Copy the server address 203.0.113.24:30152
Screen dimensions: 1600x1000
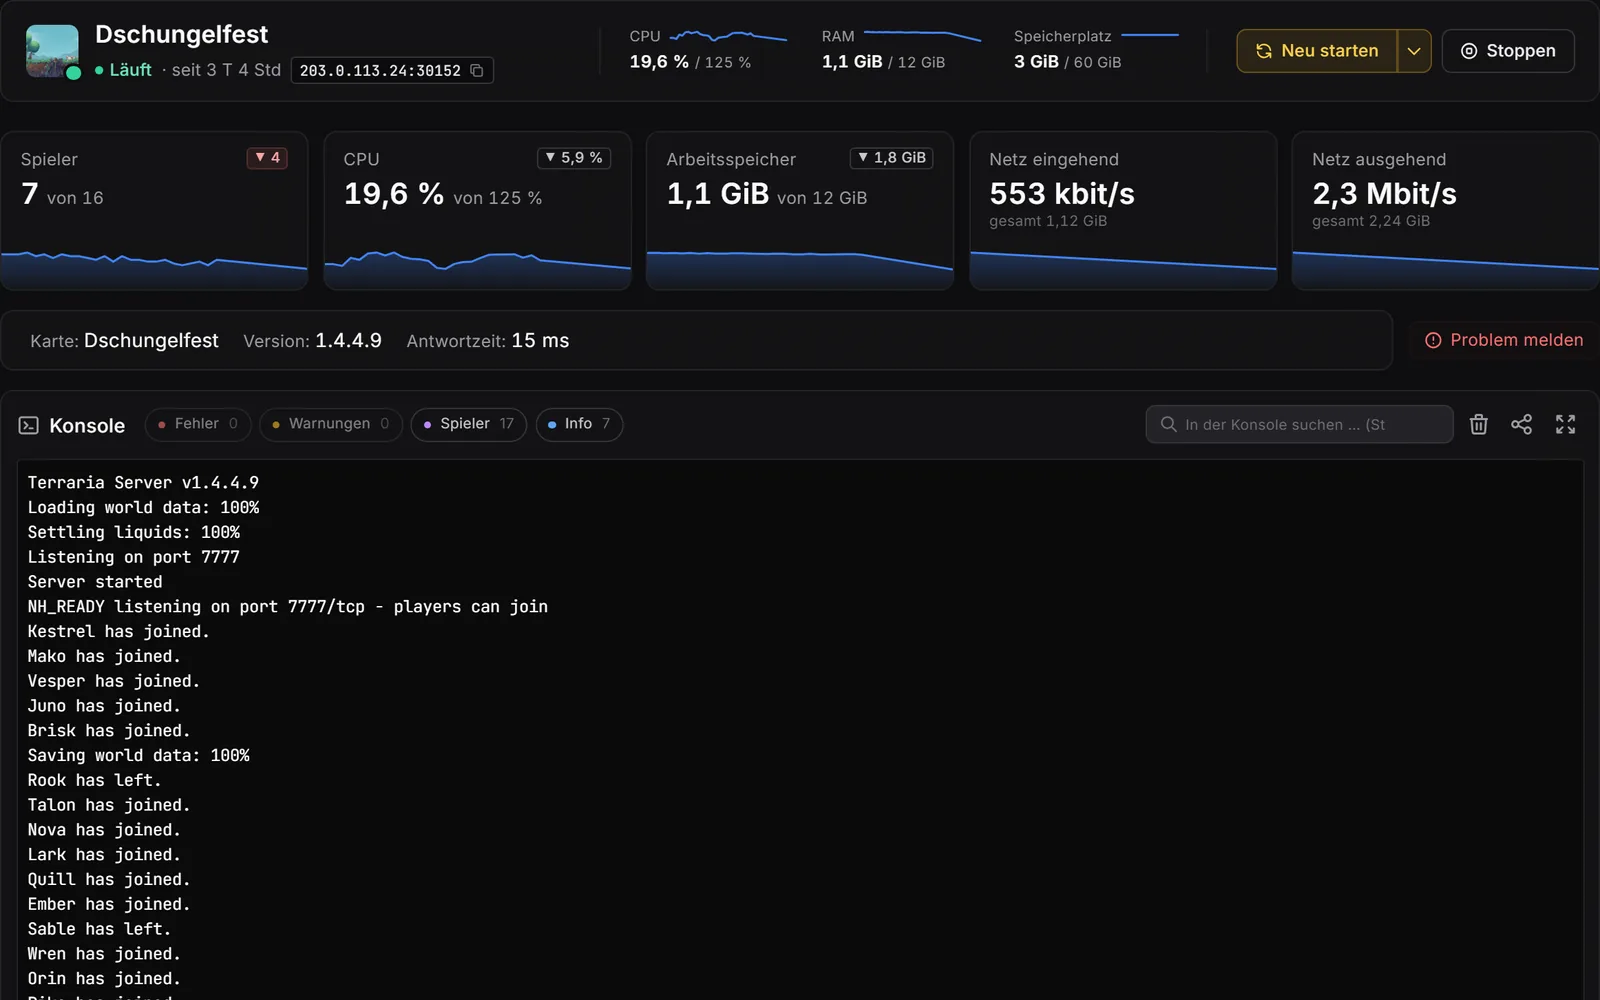(477, 70)
